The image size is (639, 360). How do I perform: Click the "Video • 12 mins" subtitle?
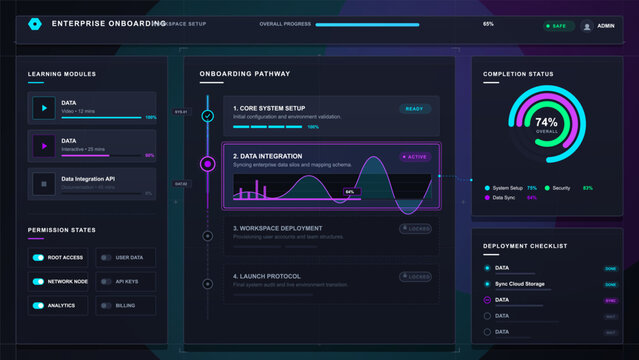click(x=78, y=111)
